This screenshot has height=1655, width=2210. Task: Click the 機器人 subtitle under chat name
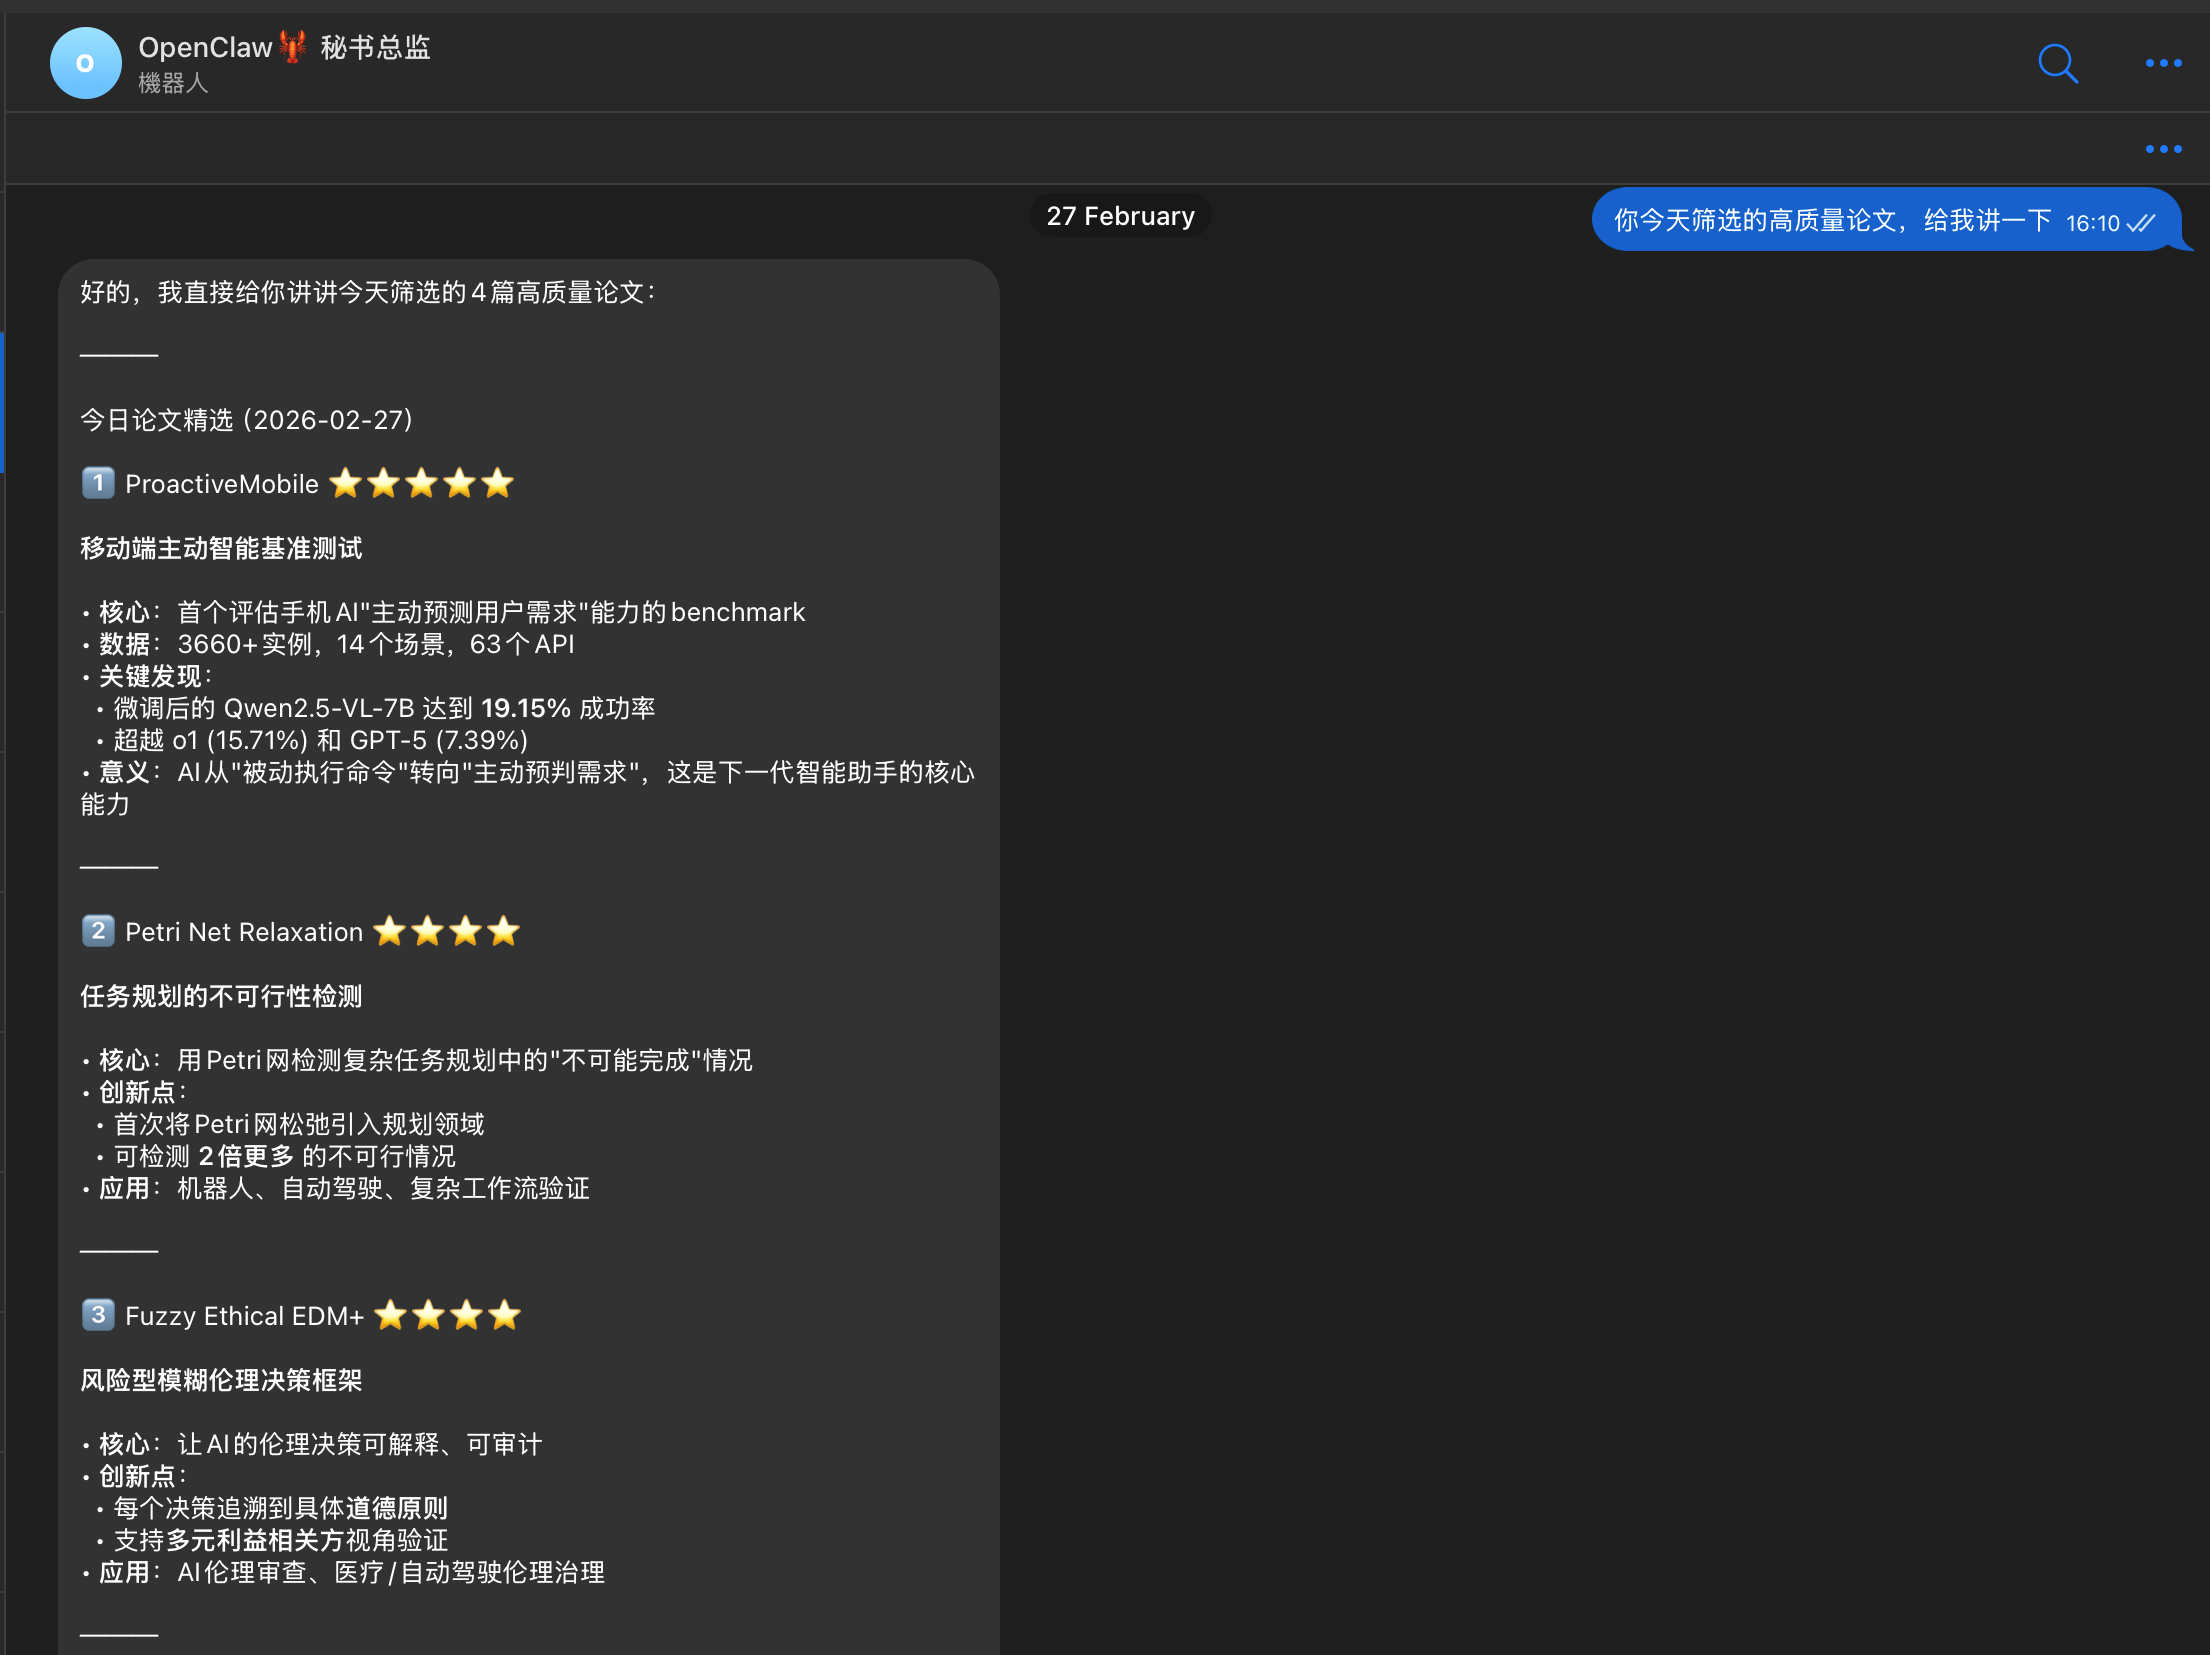point(173,84)
